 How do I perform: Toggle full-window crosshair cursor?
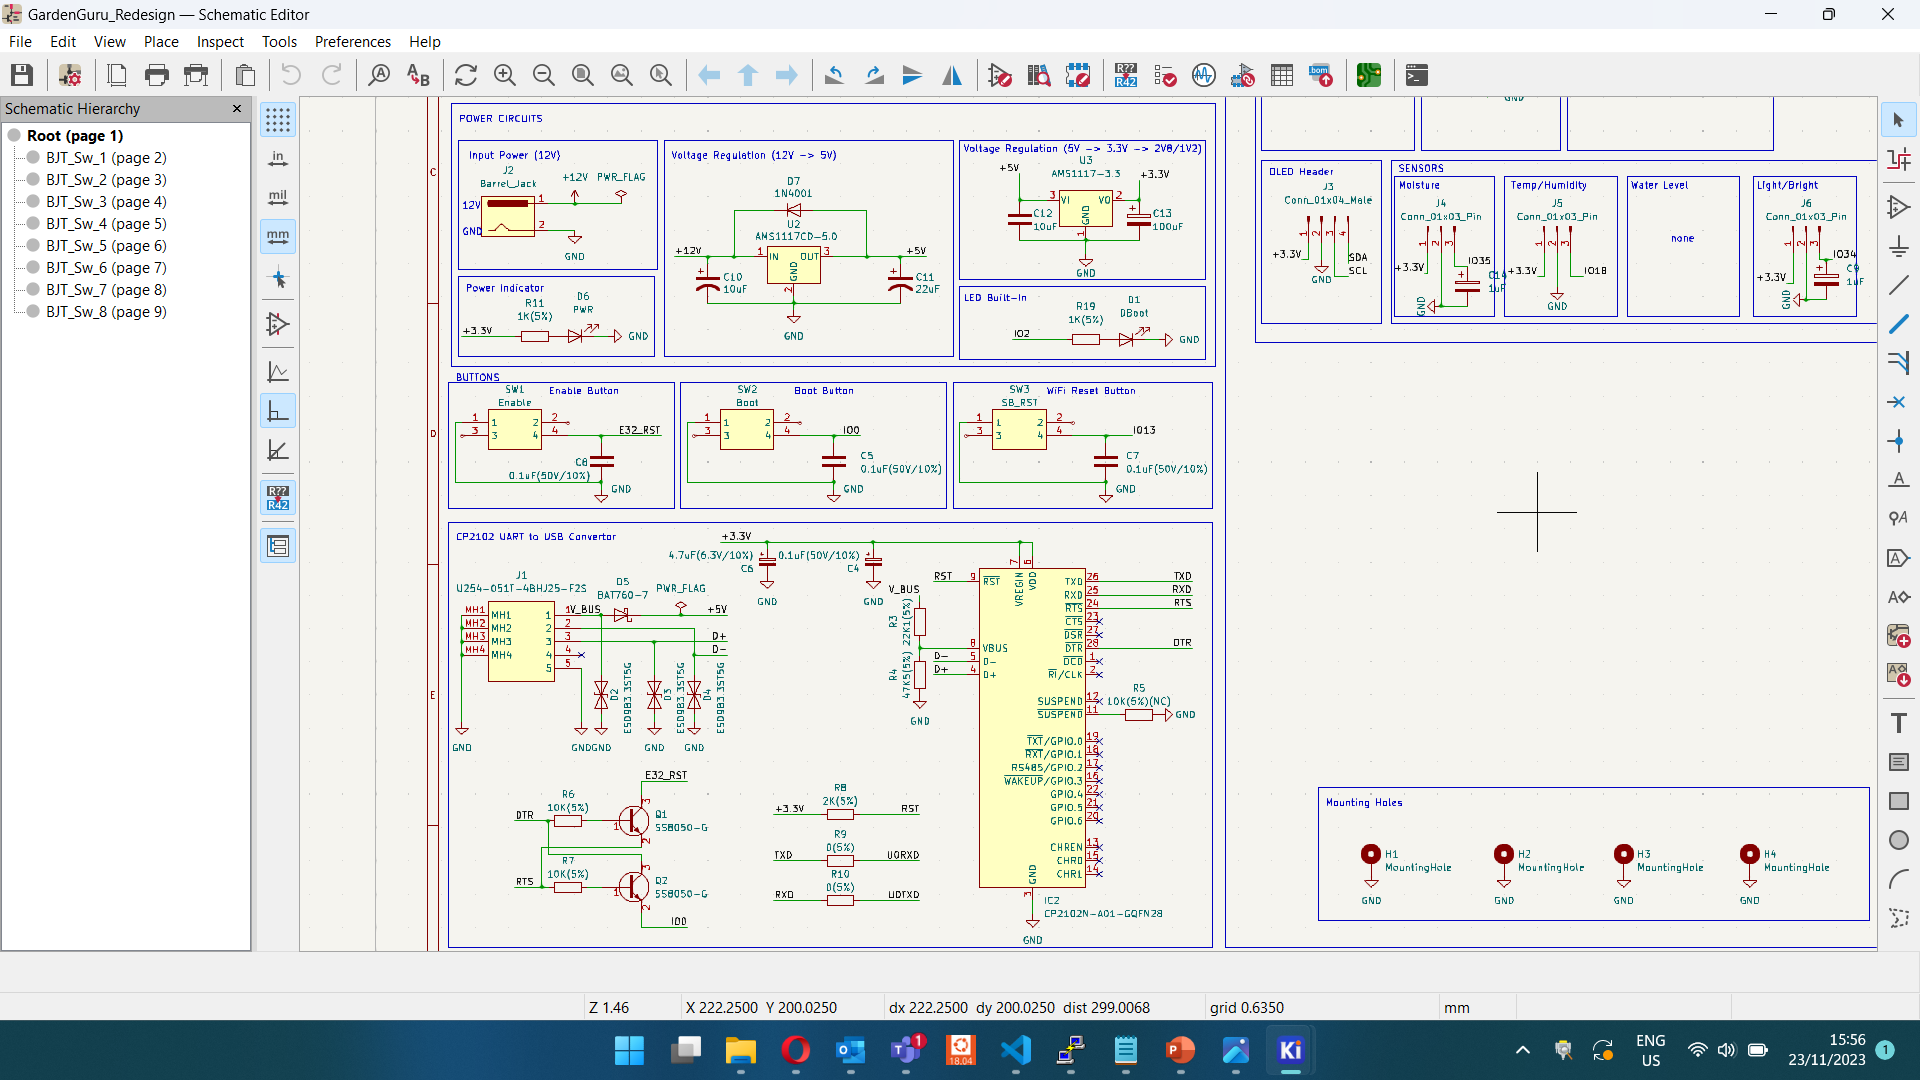tap(278, 279)
